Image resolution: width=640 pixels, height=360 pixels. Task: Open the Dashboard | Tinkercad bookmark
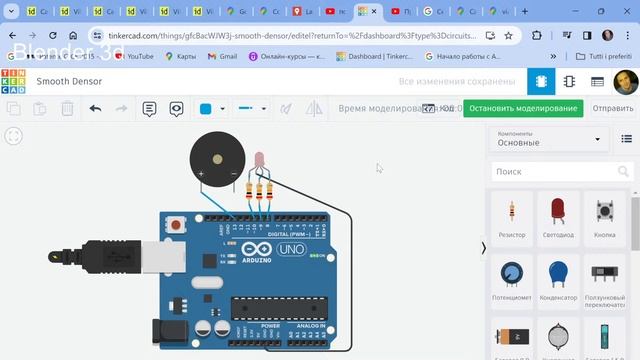click(x=375, y=56)
